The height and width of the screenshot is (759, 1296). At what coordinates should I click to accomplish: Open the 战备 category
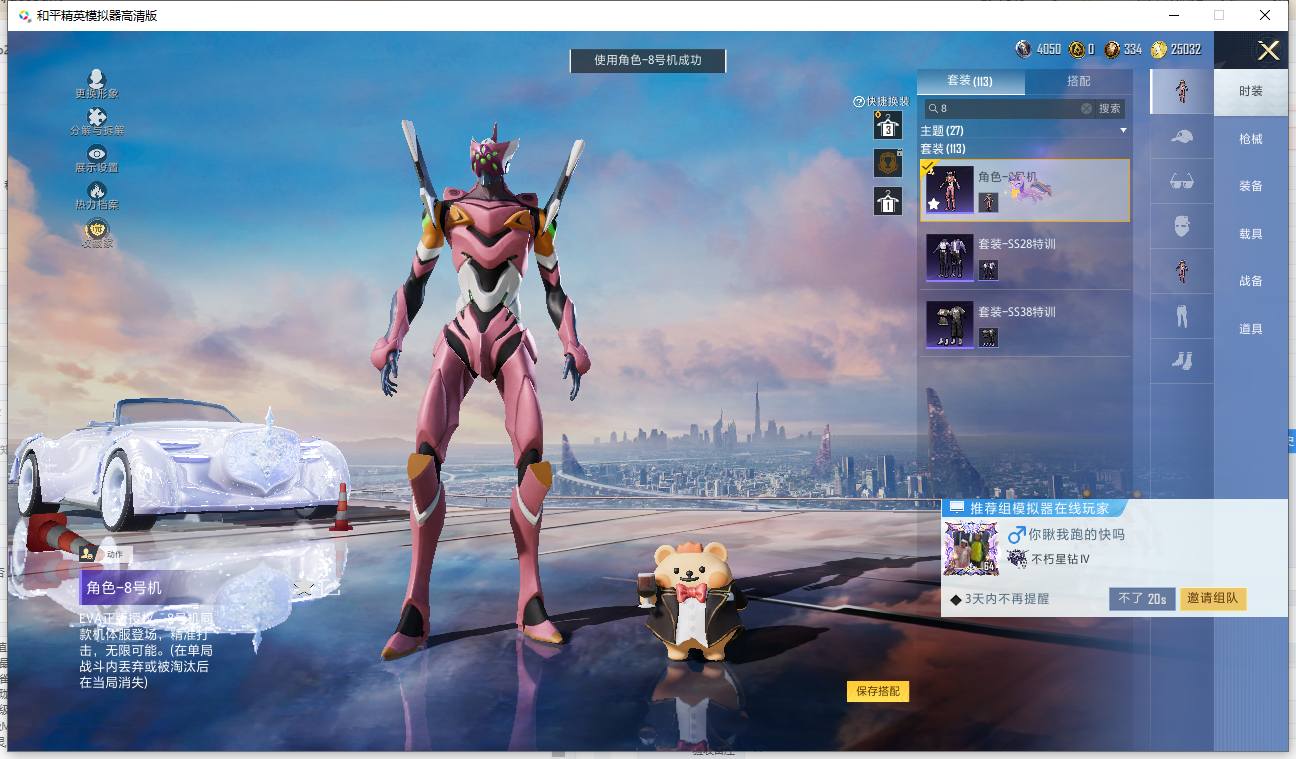1251,281
